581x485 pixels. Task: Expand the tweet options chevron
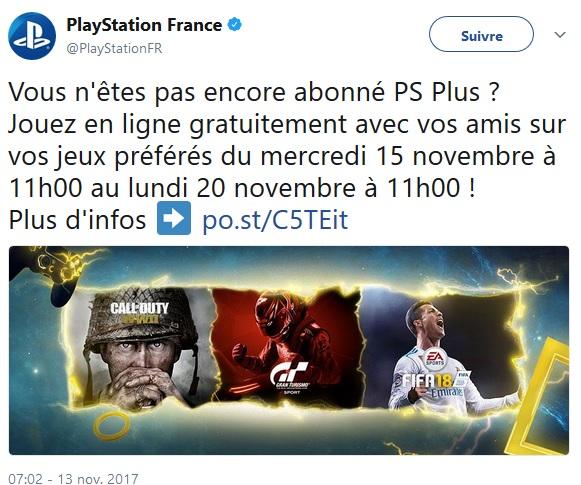point(560,35)
